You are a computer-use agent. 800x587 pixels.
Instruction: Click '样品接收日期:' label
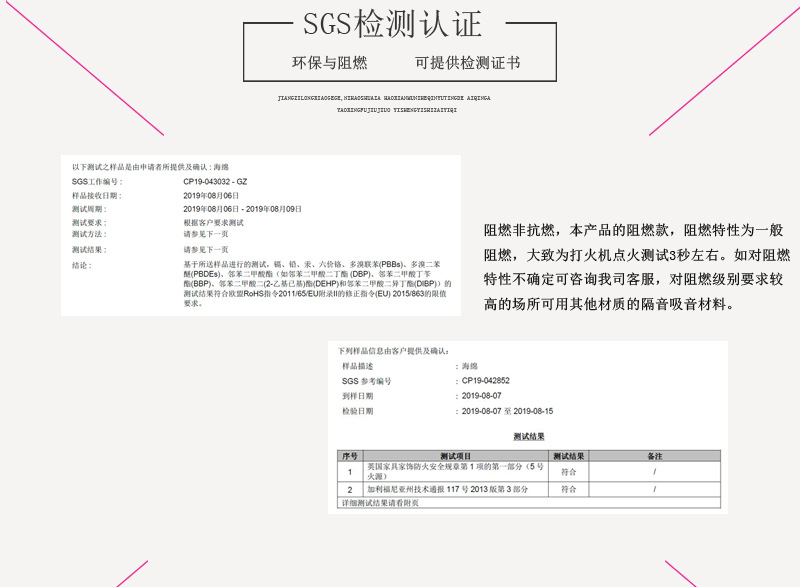pos(97,195)
